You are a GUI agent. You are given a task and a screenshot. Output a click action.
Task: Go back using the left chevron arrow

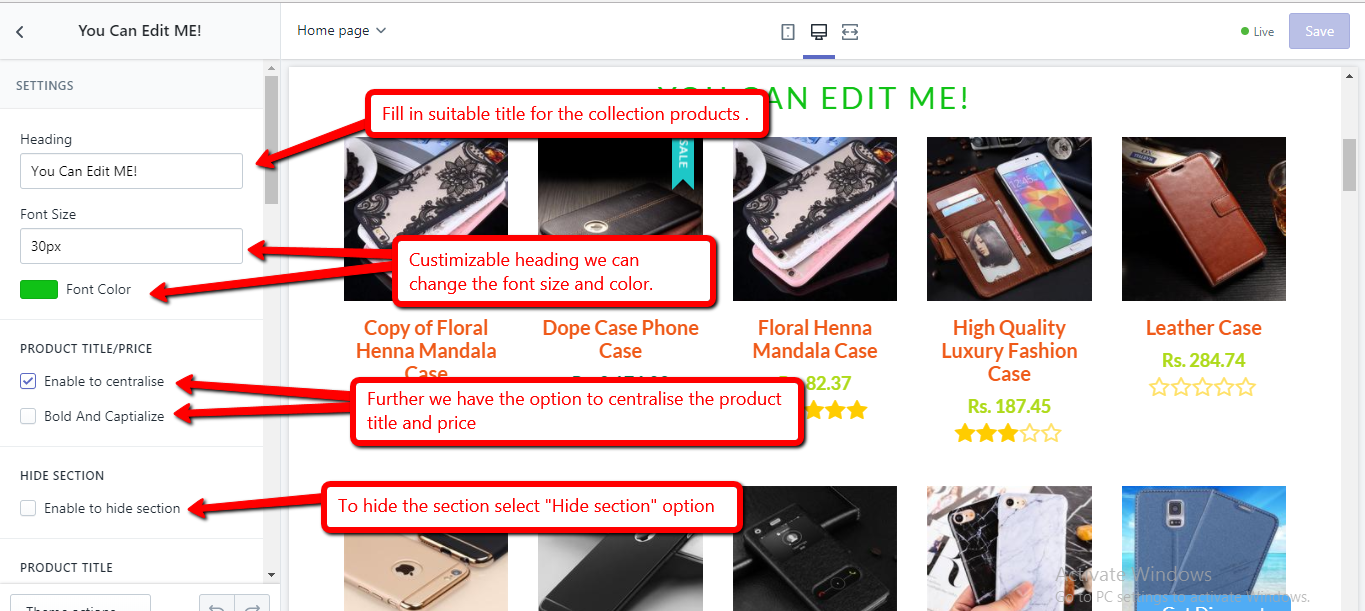(20, 32)
